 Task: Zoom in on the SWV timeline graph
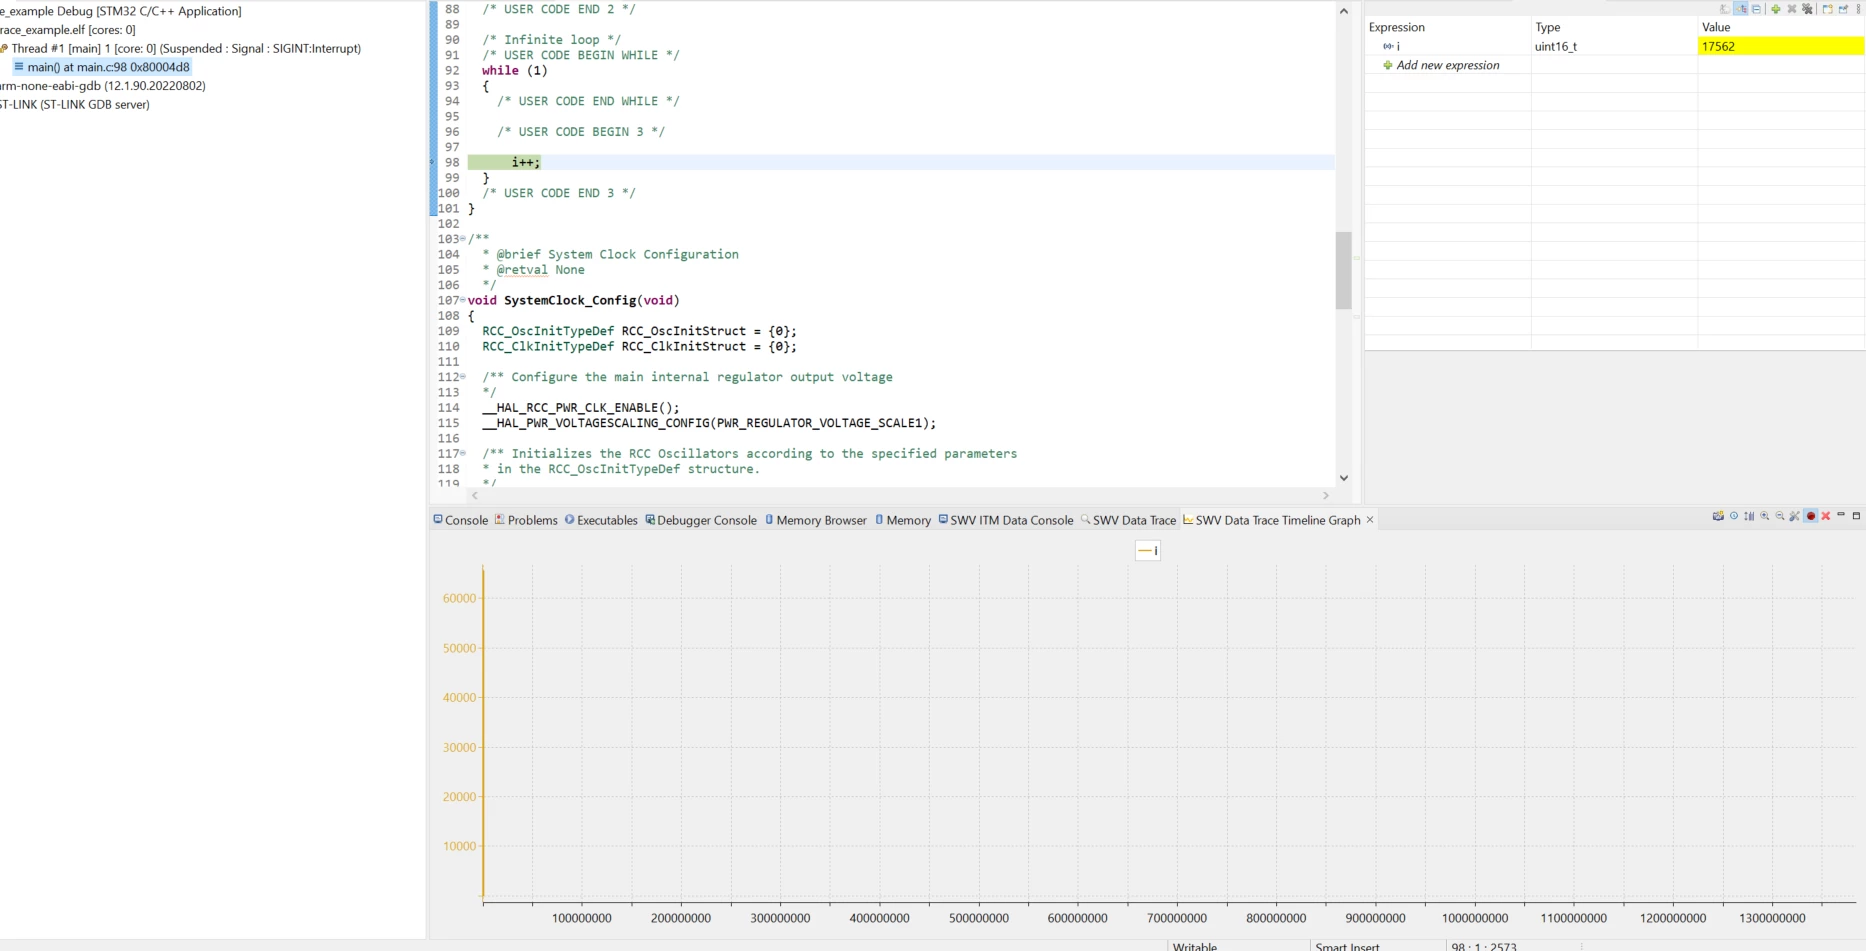[1765, 516]
